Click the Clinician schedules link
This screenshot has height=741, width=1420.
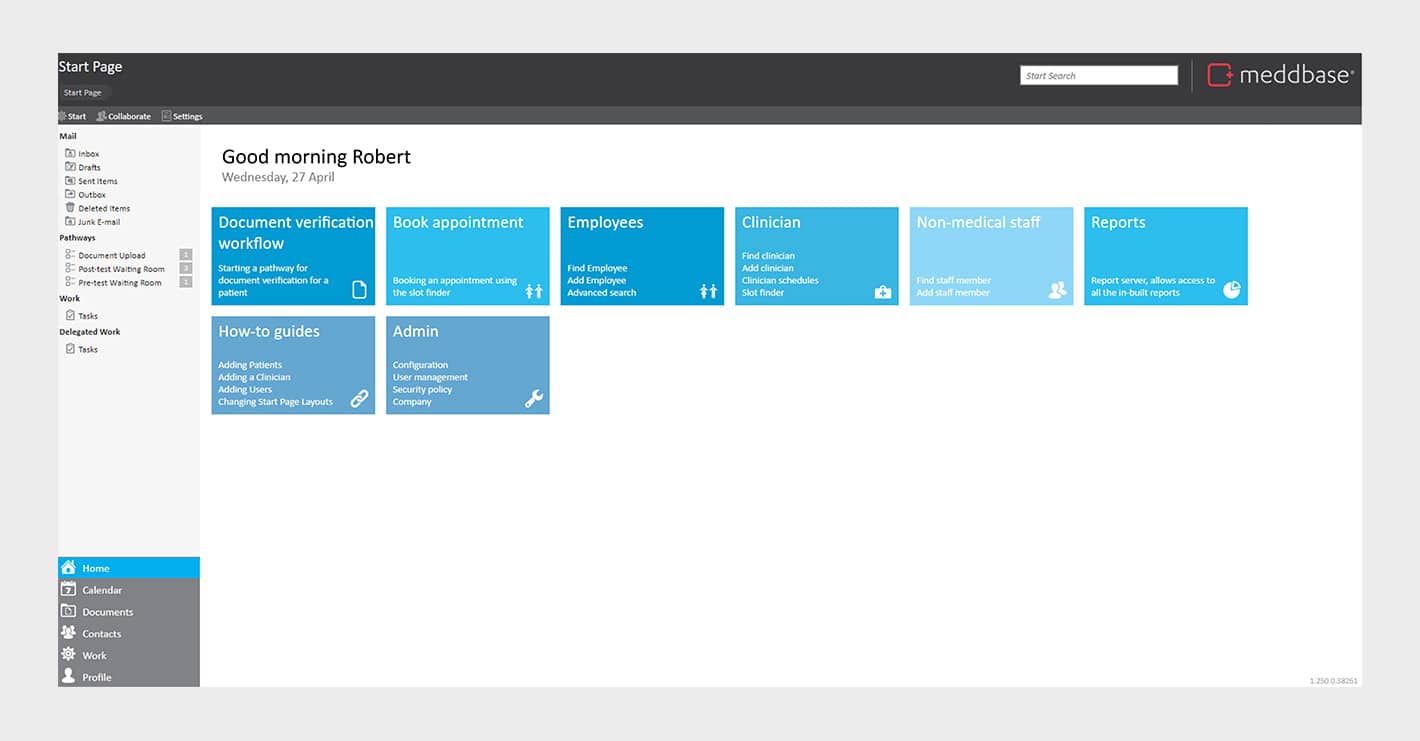click(x=779, y=281)
